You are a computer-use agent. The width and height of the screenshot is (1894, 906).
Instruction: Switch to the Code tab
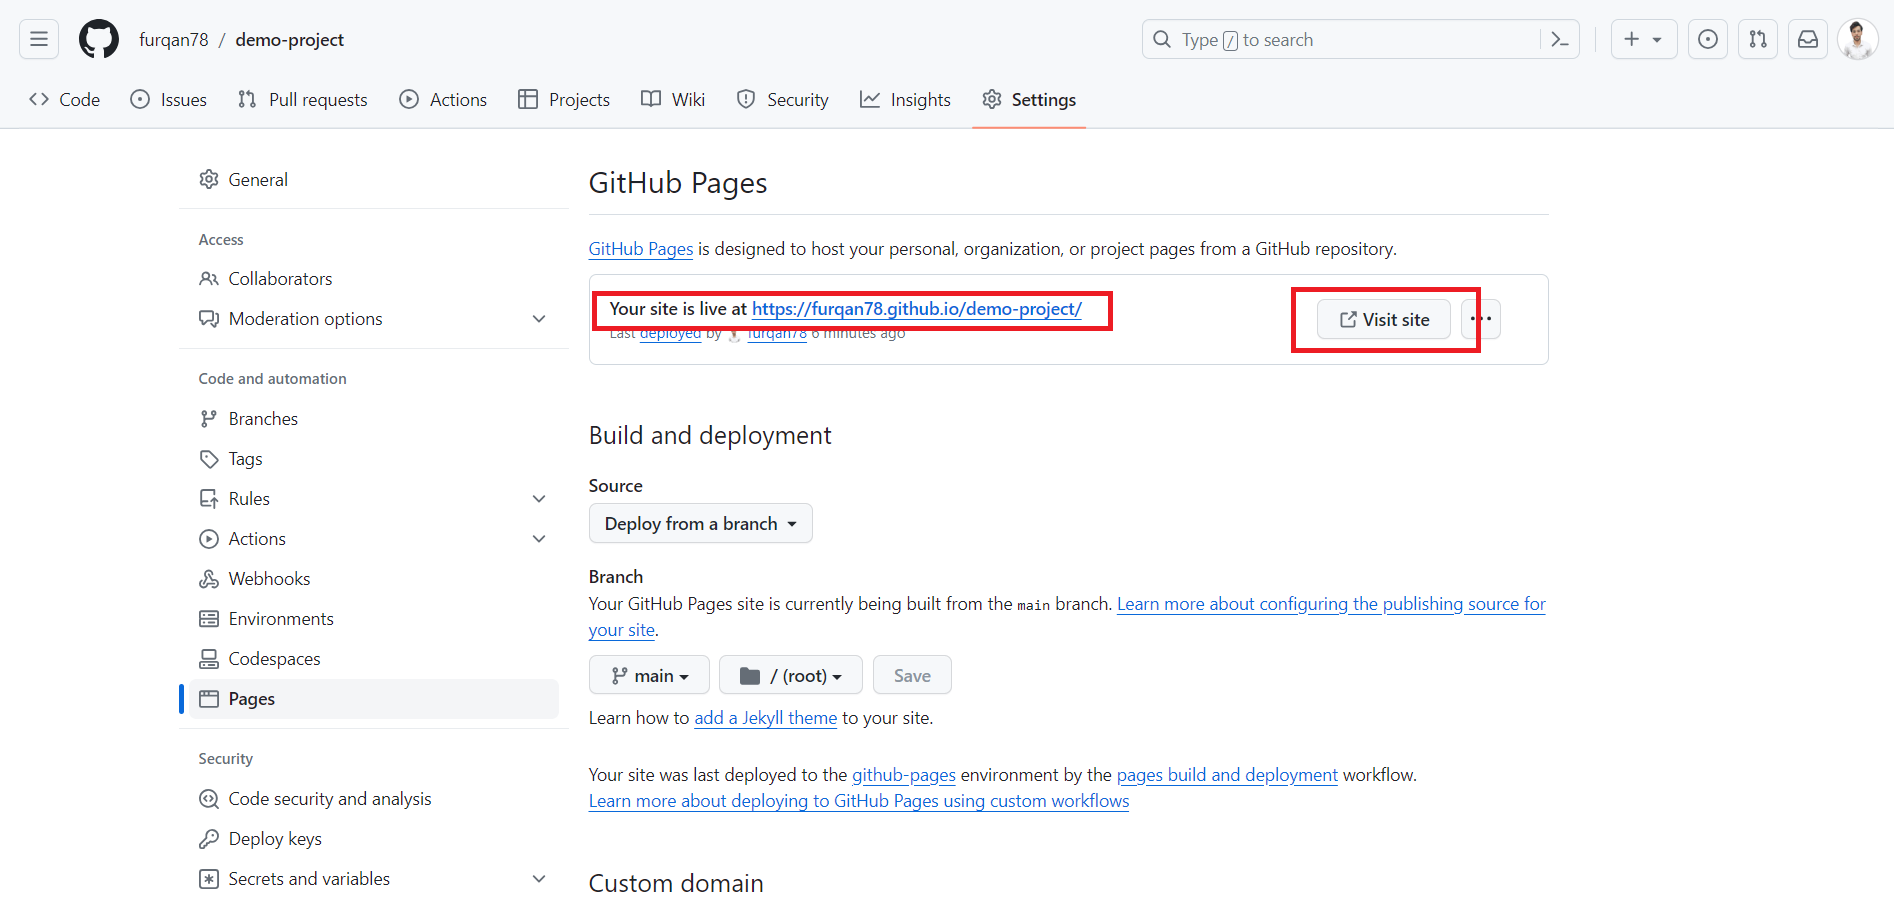coord(65,99)
